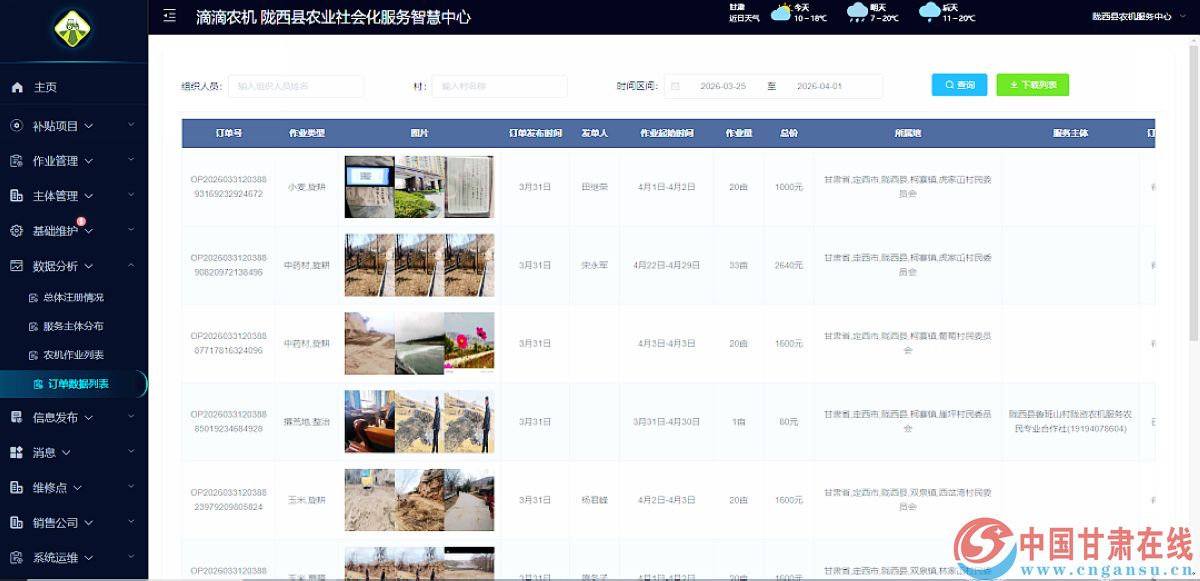
Task: Click the 基础维护 gear icon
Action: [x=17, y=231]
